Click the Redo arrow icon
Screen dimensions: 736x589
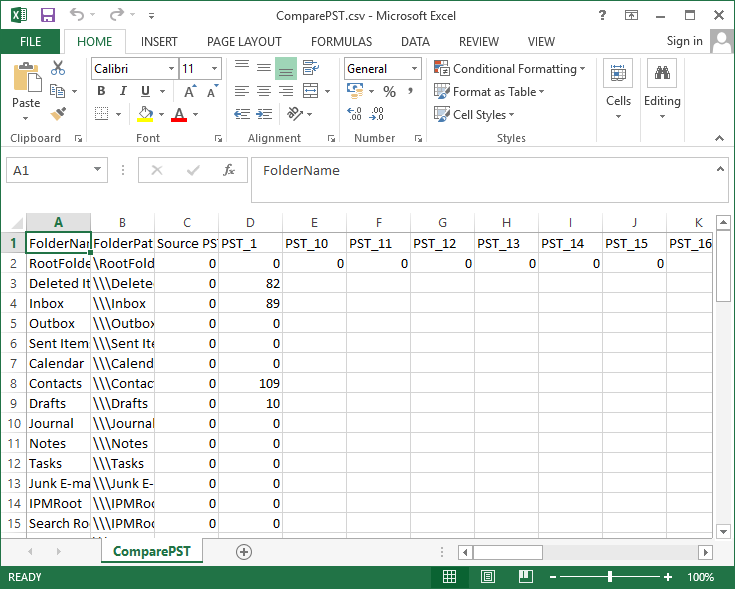[116, 15]
